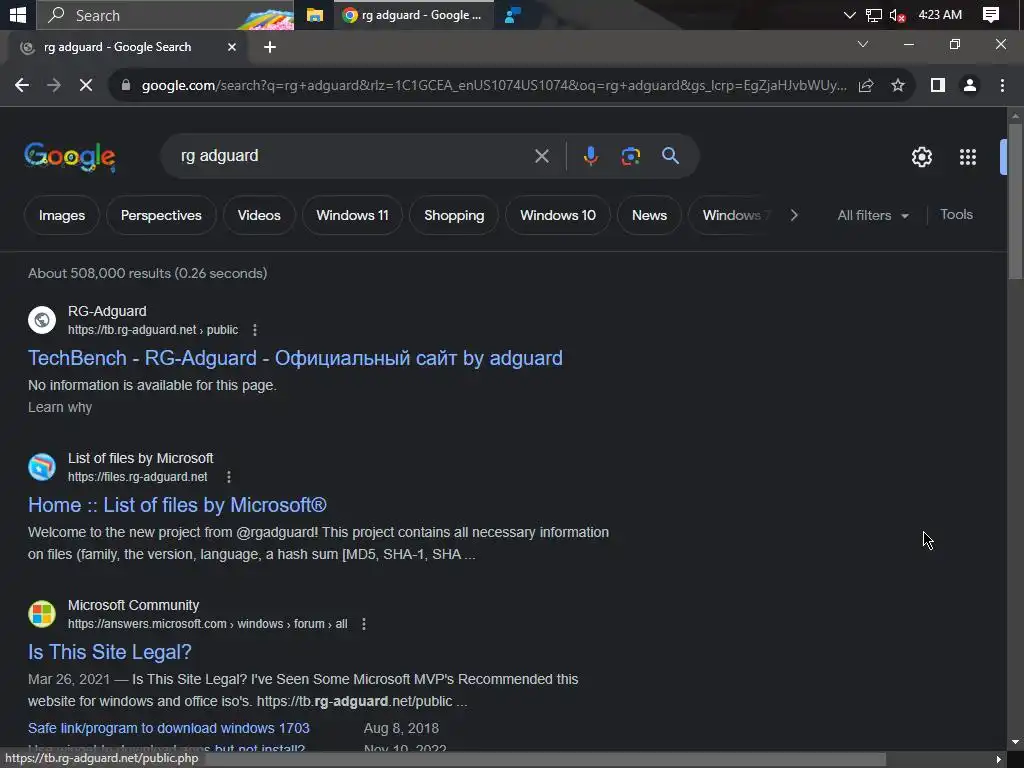The image size is (1024, 768).
Task: Click List of files by Microsoft favicon
Action: tap(42, 467)
